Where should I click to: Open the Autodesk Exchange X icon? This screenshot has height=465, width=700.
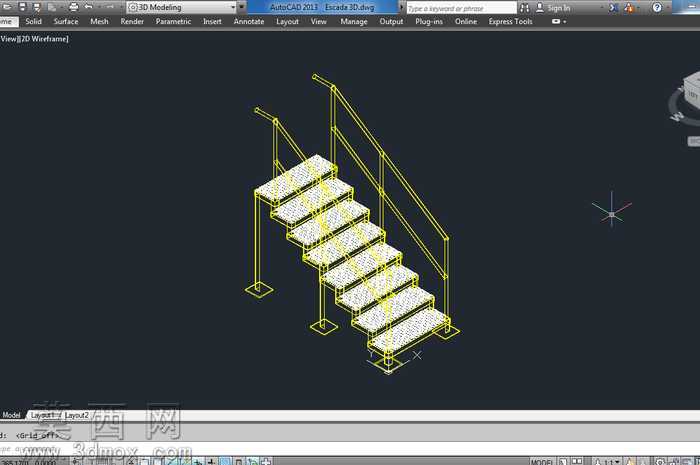[614, 8]
